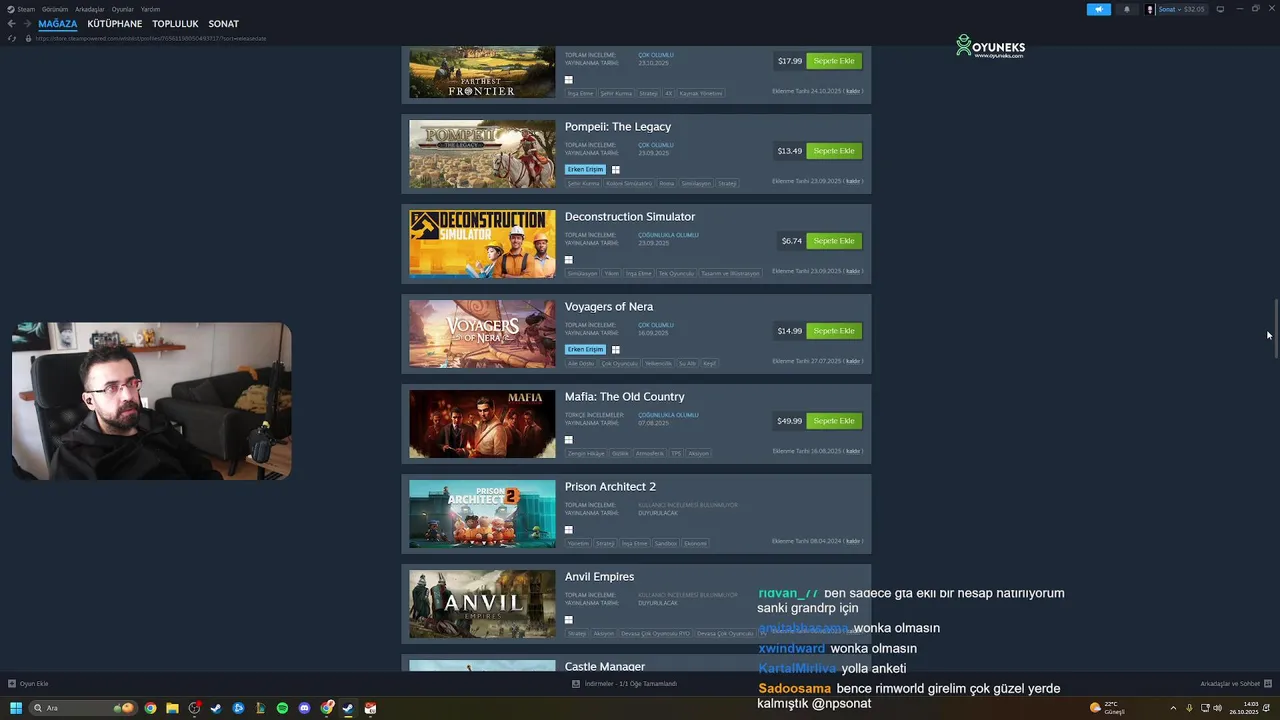1280x720 pixels.
Task: Click the Voyagers of Nera capsule image
Action: pos(482,334)
